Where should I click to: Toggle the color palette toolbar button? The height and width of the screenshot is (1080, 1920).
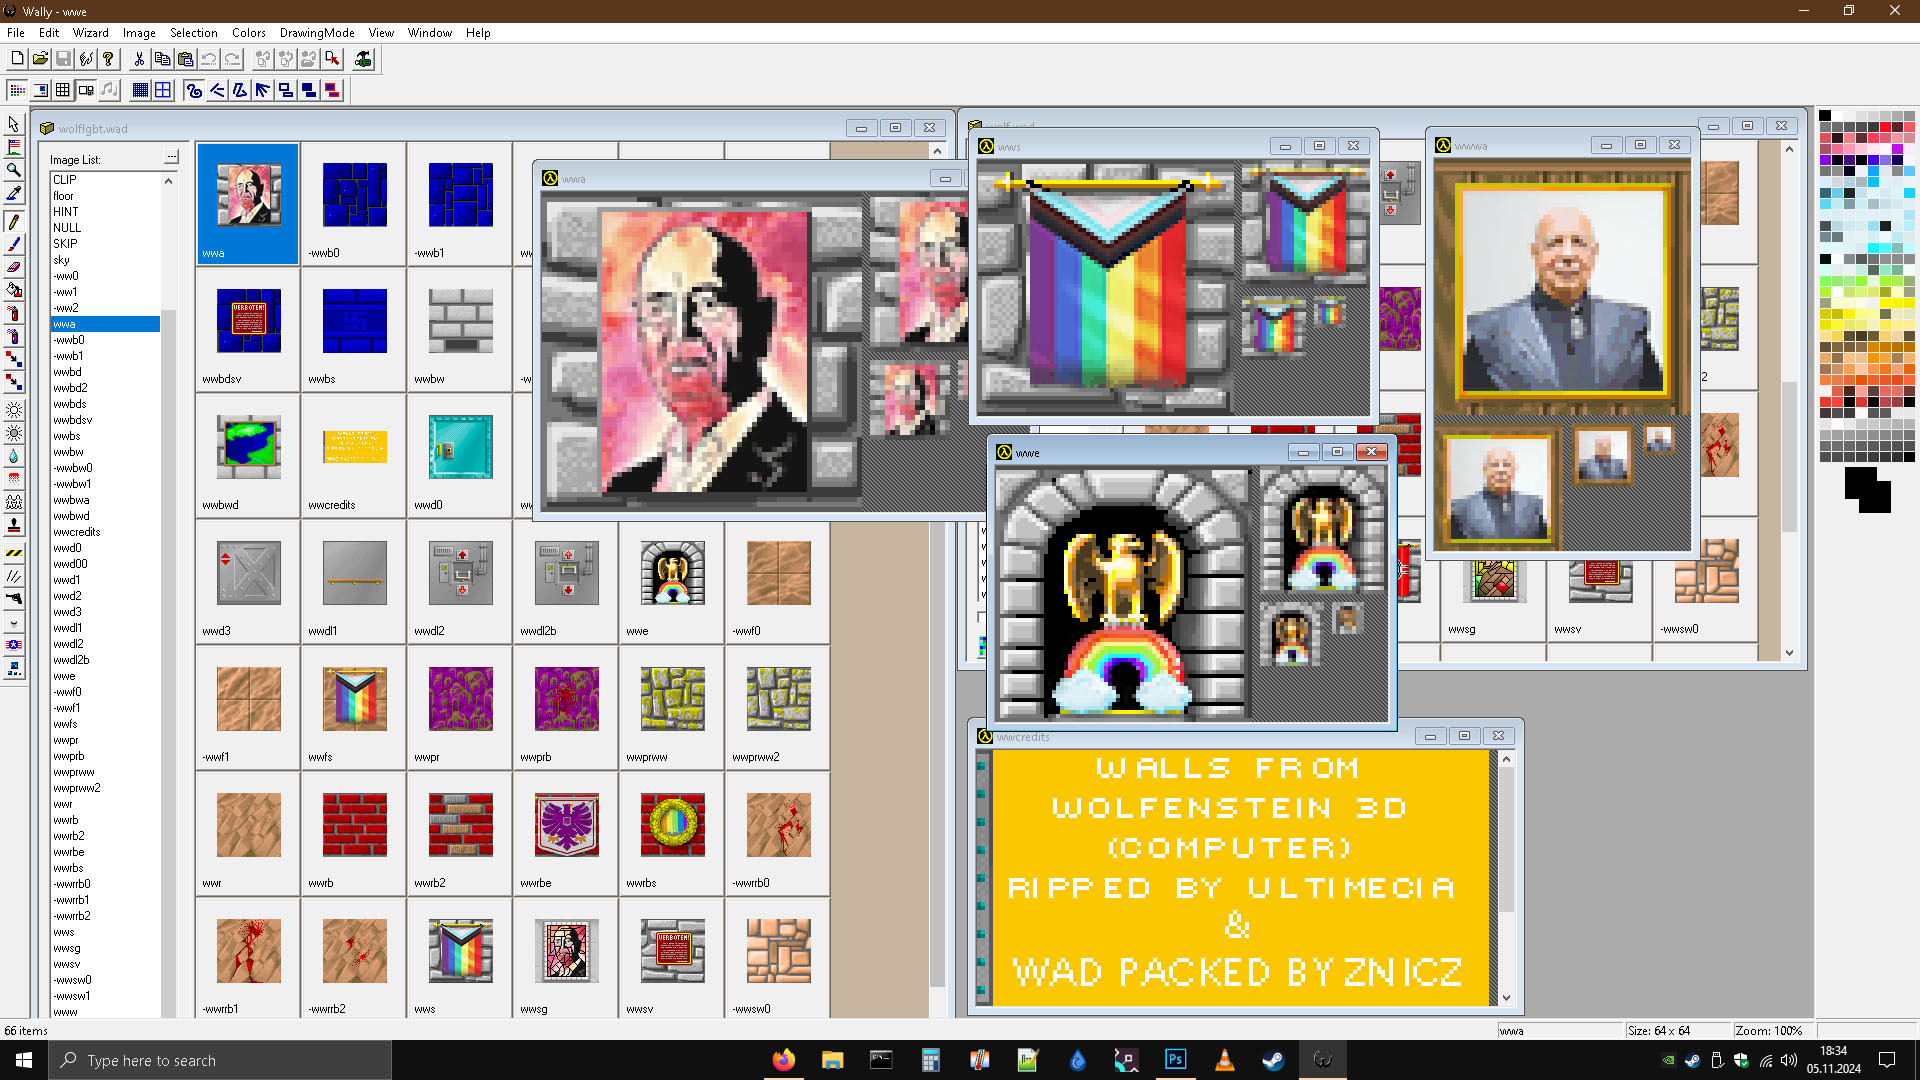click(x=17, y=90)
